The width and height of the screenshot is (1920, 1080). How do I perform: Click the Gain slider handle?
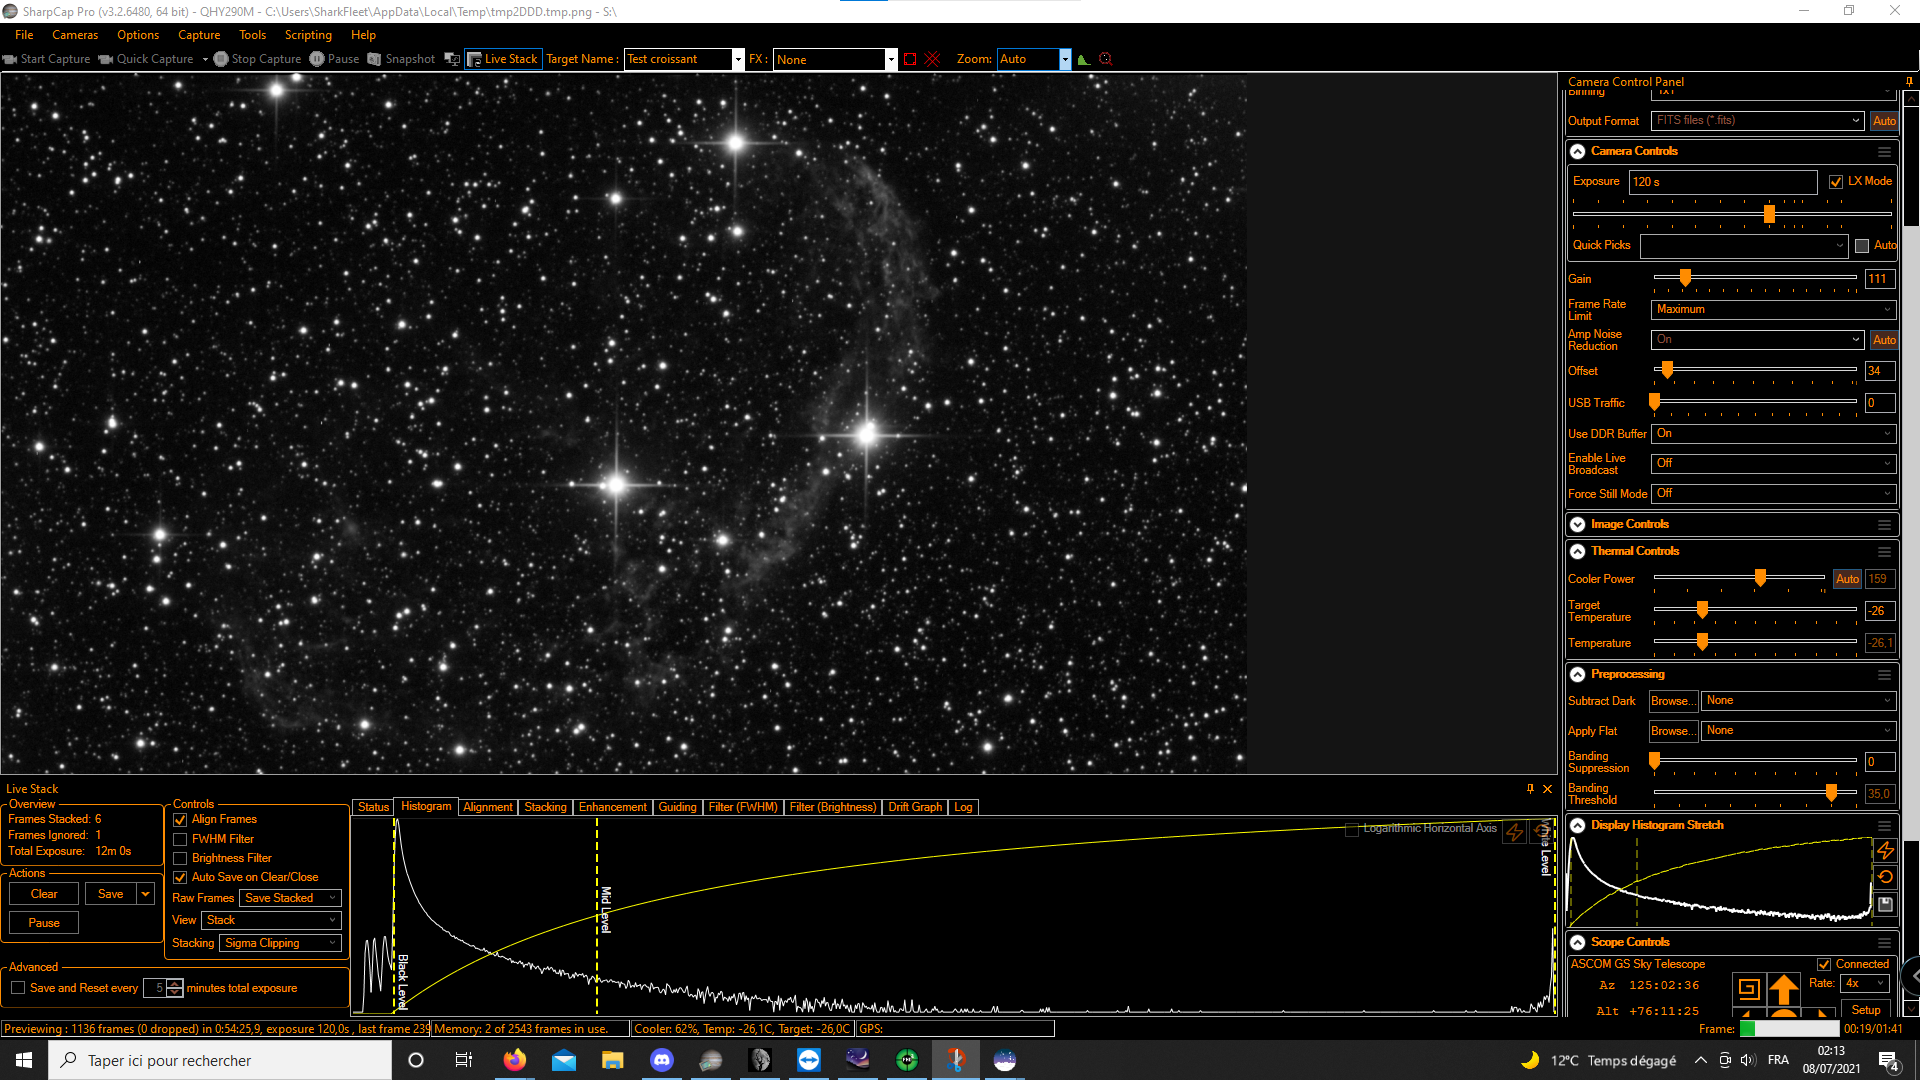(1685, 278)
